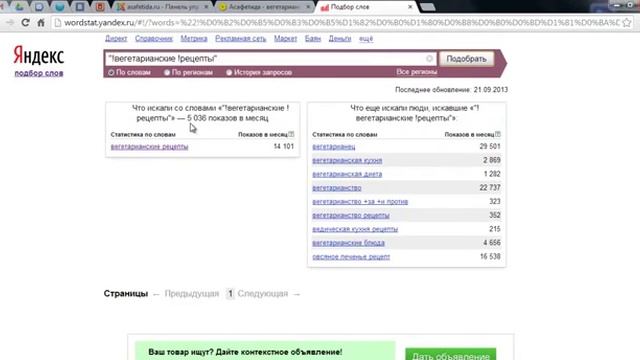This screenshot has width=640, height=360.
Task: Select the Подбор слов tab
Action: coord(367,7)
